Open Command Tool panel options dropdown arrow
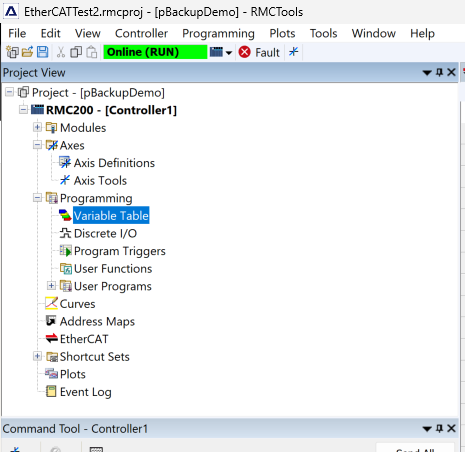Image resolution: width=465 pixels, height=452 pixels. [x=427, y=429]
